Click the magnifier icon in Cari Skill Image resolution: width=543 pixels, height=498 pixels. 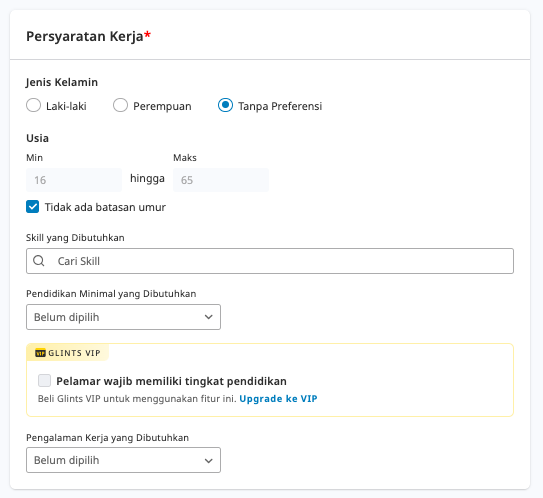point(38,261)
